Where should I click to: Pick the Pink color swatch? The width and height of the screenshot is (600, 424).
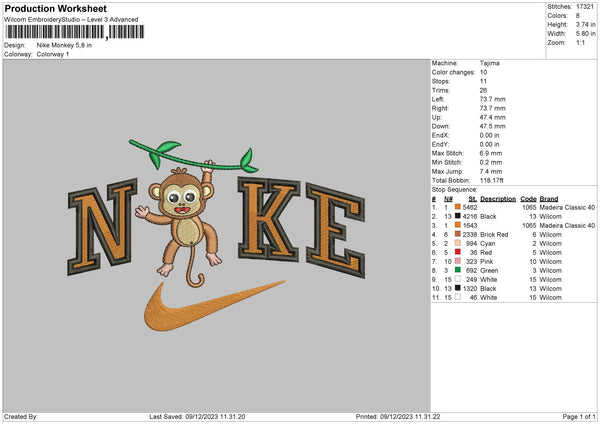click(458, 261)
